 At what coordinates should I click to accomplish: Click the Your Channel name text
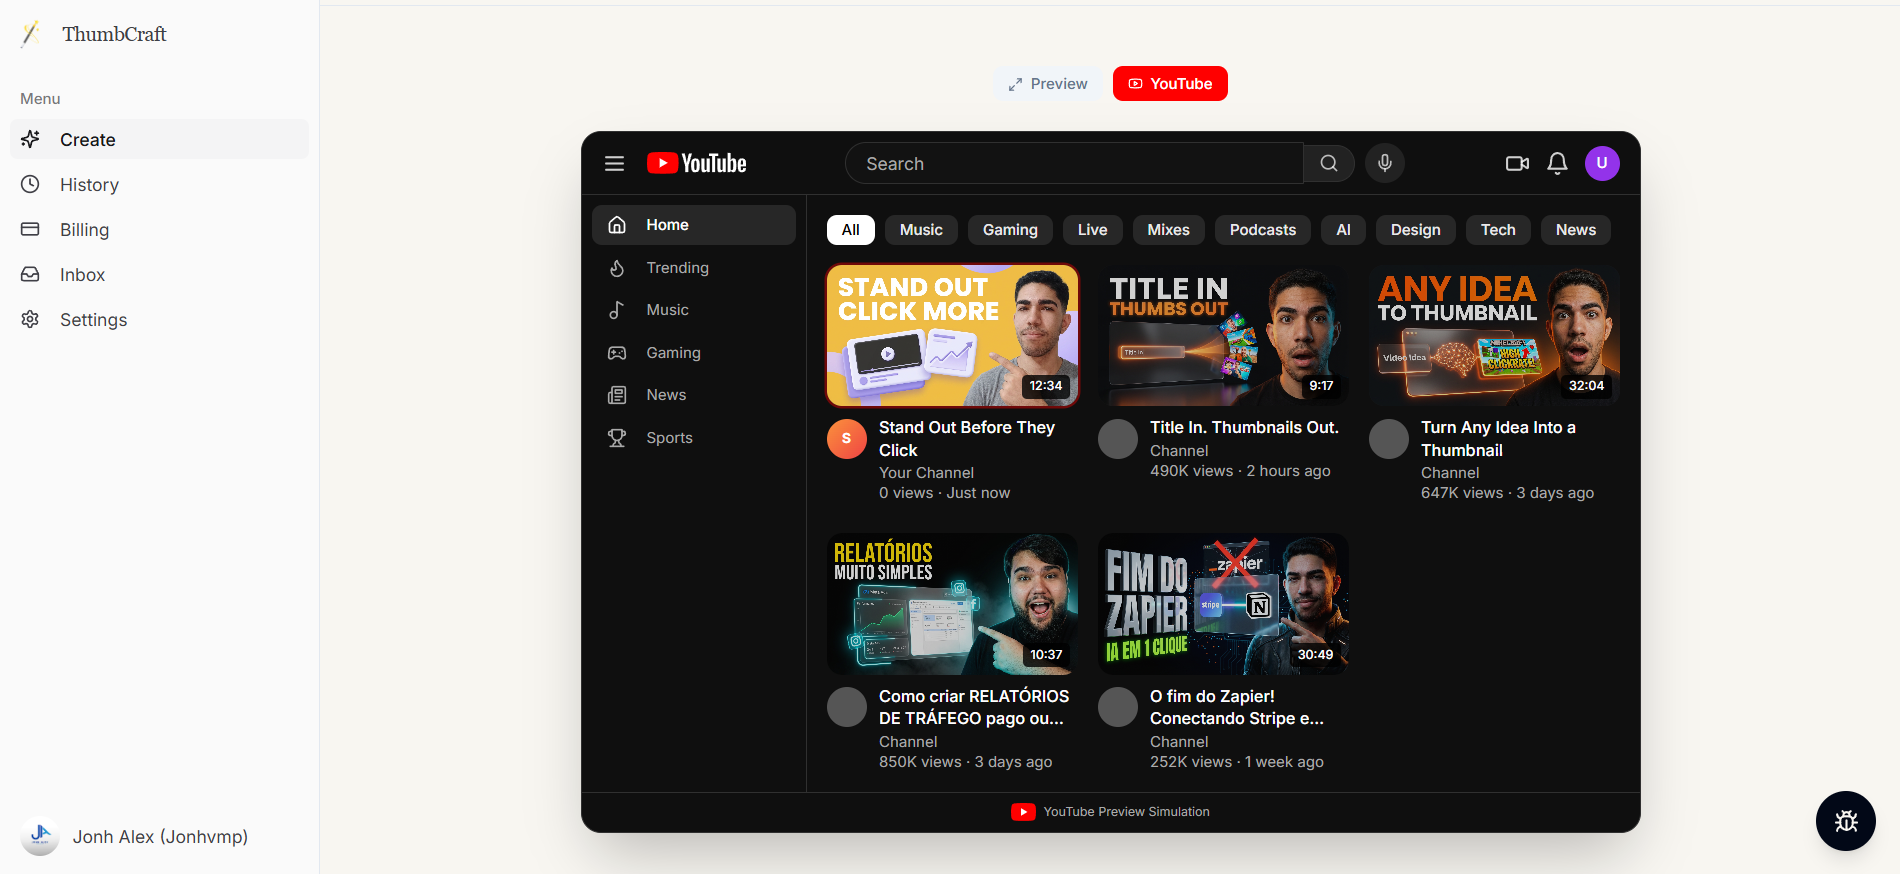(926, 473)
